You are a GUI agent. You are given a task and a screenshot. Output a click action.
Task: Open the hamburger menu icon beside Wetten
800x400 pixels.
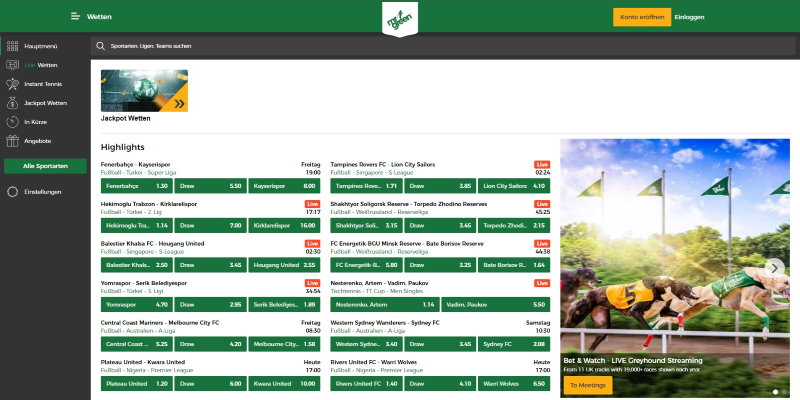click(x=75, y=16)
